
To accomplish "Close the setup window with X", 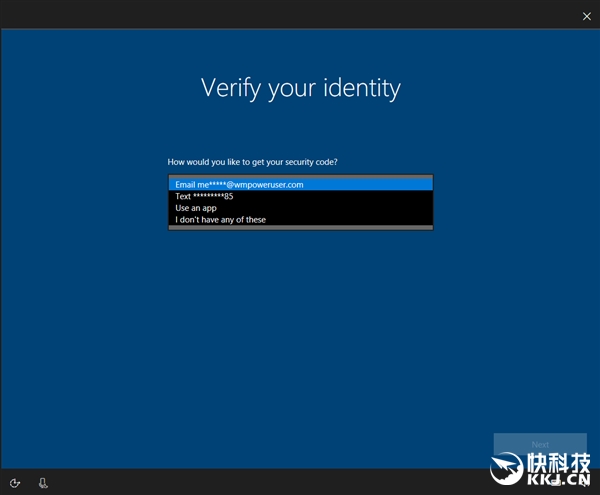I will point(586,15).
